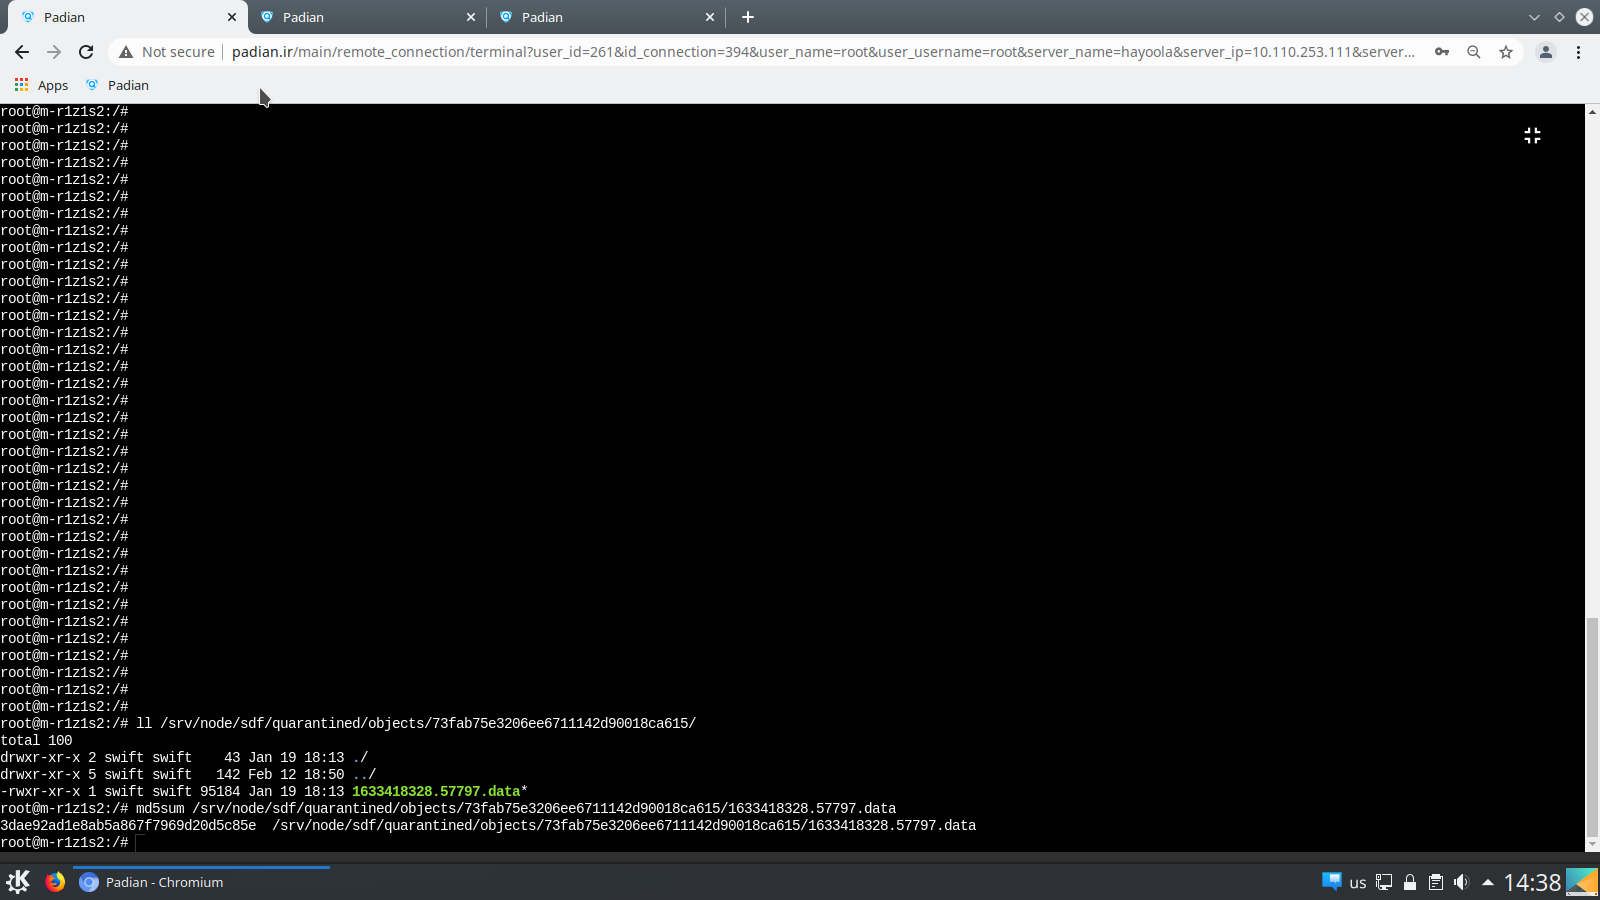Show hidden system tray icons arrow
The image size is (1600, 900).
coord(1488,882)
